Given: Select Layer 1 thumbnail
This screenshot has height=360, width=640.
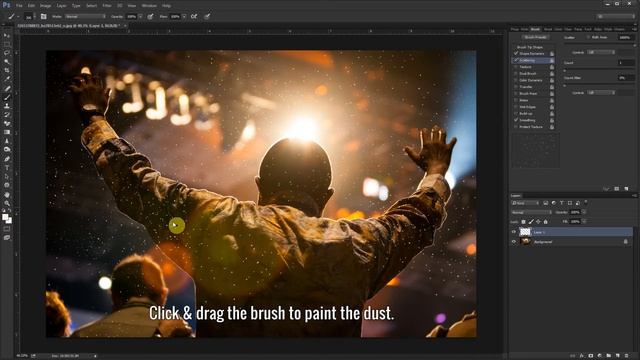Looking at the screenshot, I should coord(525,232).
